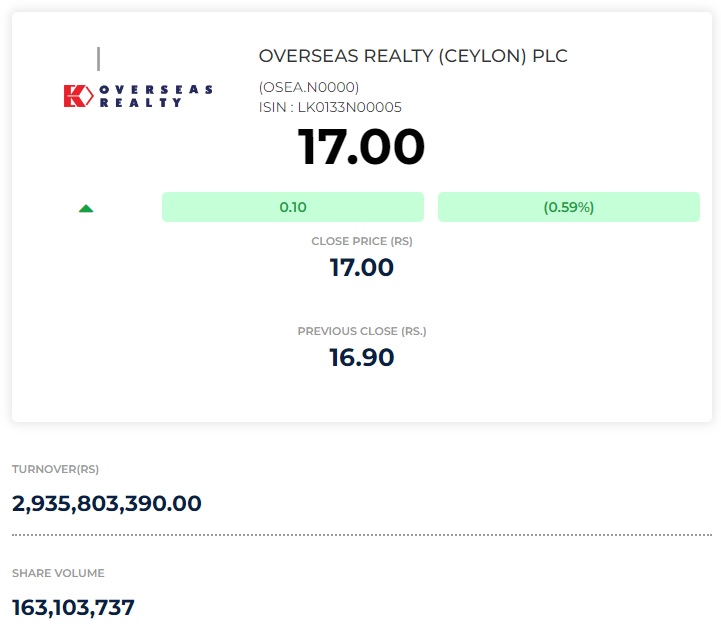This screenshot has width=721, height=634.
Task: Click the TURNOVER(RS) label
Action: tap(55, 469)
